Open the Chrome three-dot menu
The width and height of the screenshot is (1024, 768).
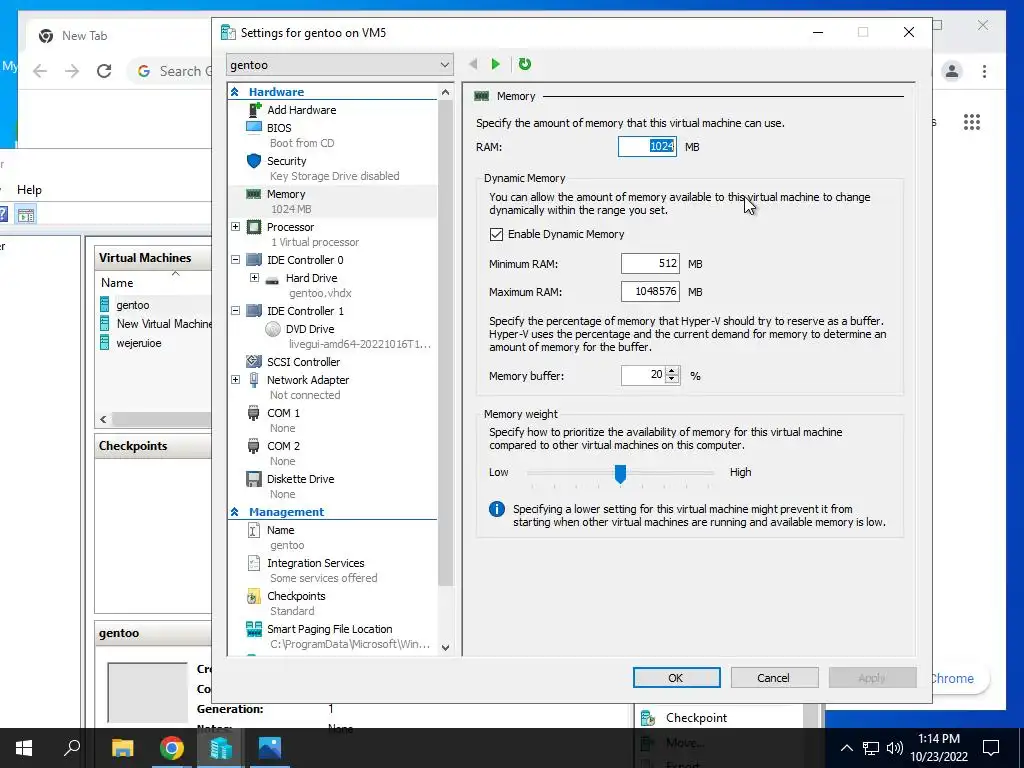pyautogui.click(x=984, y=71)
